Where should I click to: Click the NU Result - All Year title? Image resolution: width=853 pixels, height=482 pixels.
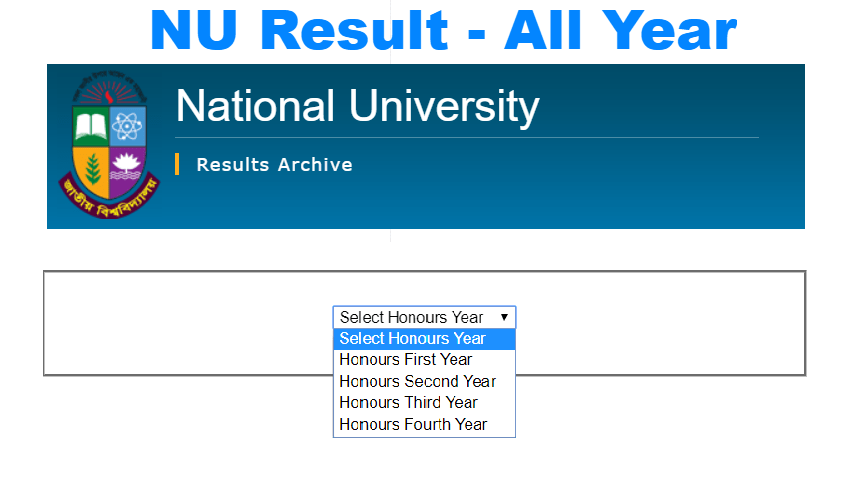pyautogui.click(x=443, y=31)
